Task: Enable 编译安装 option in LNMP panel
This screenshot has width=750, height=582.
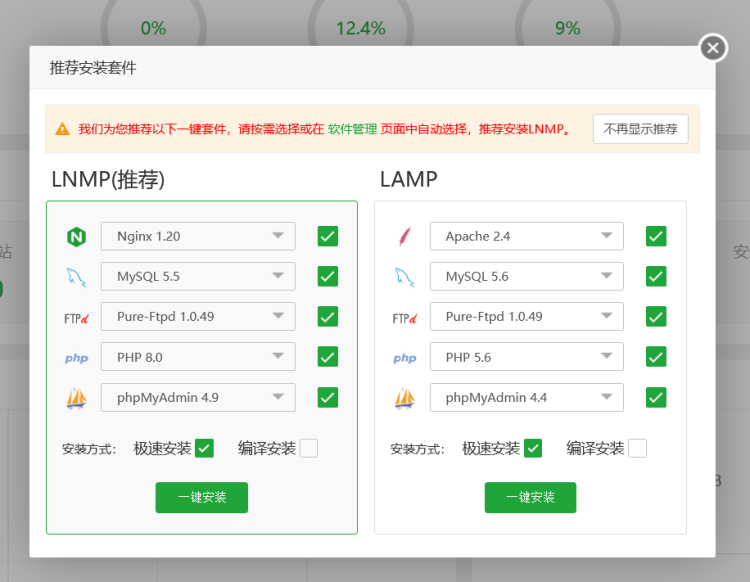Action: pos(309,449)
